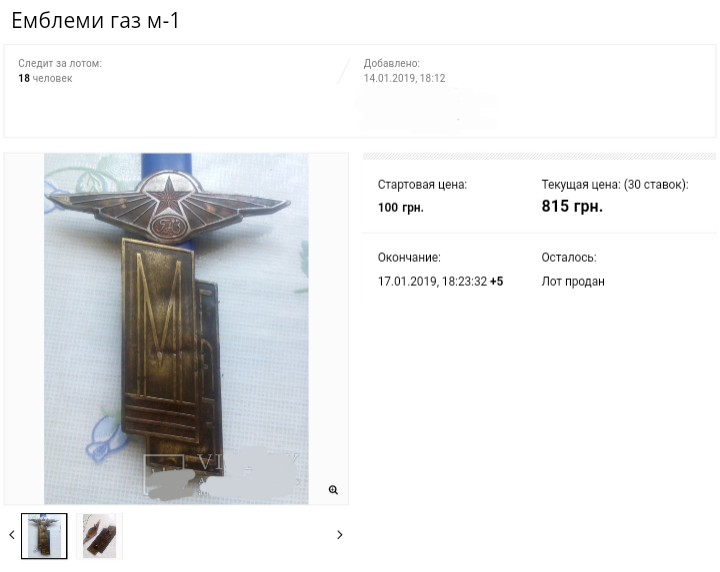Click the end date 17.01.2019, 18:23:32

coord(432,281)
